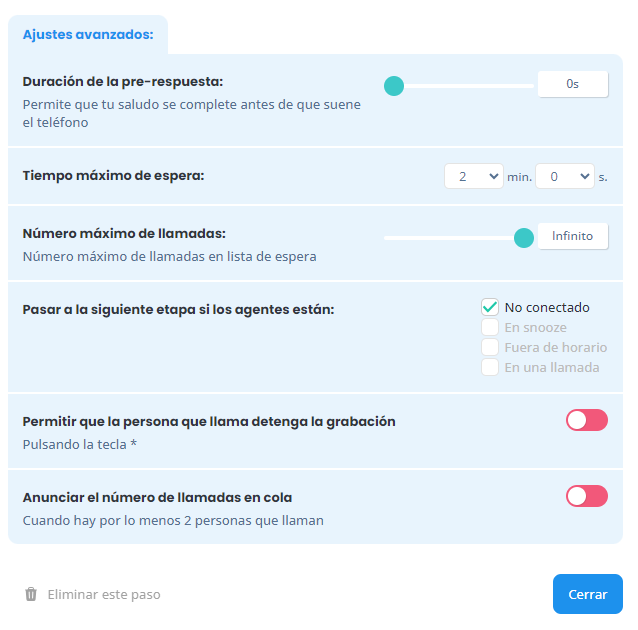Enable caller stopping the recording toggle
638x630 pixels.
pos(587,420)
